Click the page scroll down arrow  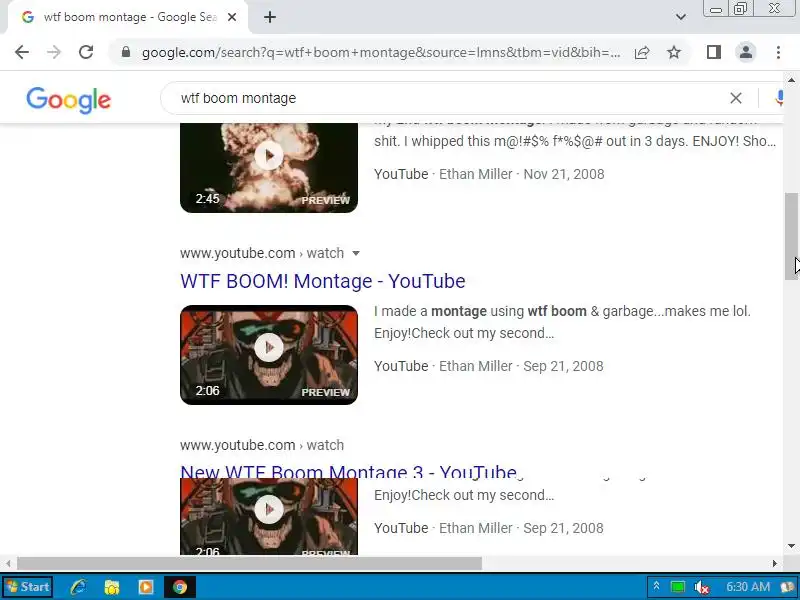pyautogui.click(x=791, y=546)
